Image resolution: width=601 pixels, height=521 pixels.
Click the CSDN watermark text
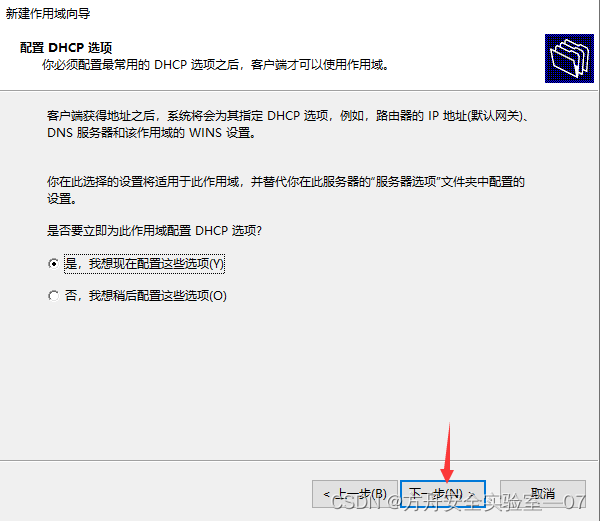(x=458, y=501)
